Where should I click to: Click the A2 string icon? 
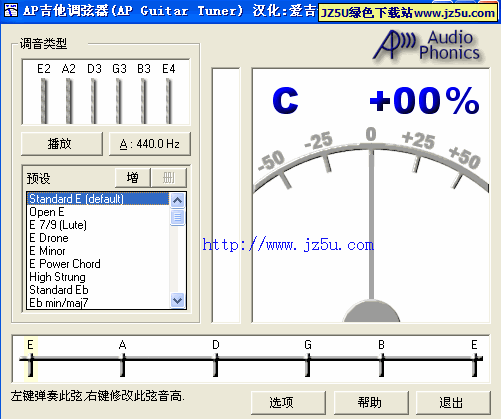point(68,100)
